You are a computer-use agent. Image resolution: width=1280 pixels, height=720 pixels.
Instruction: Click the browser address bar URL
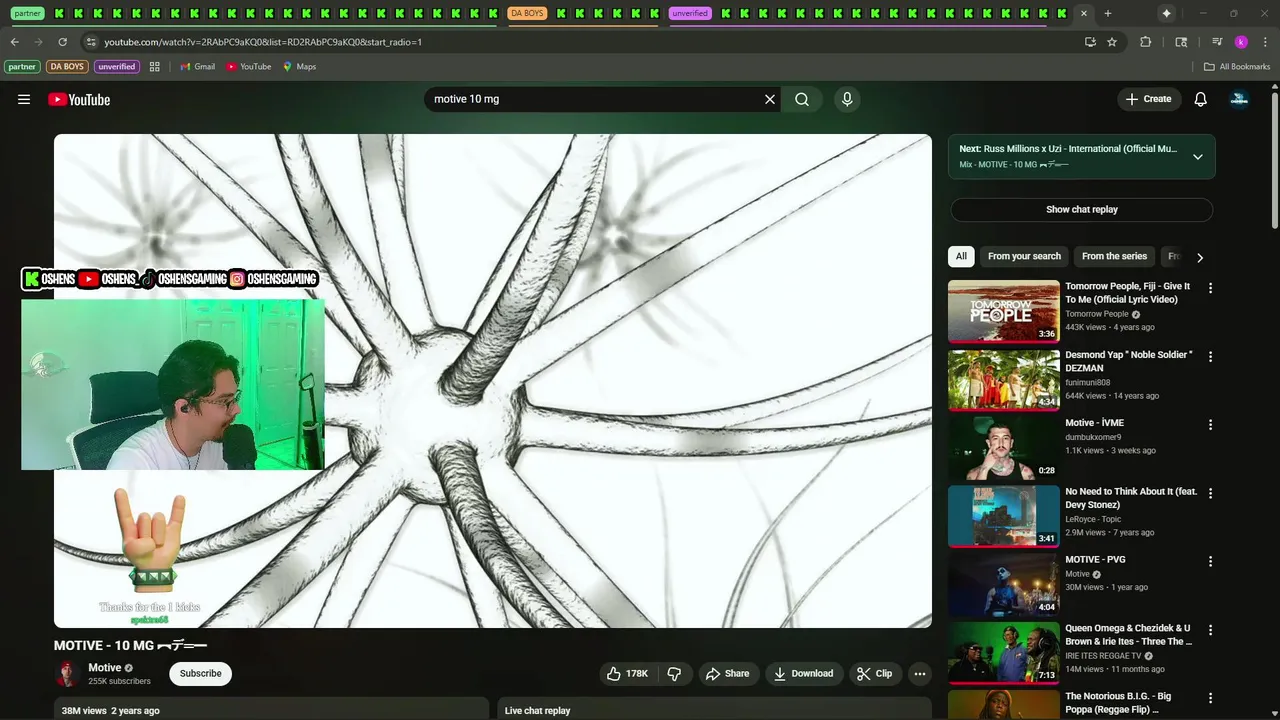pos(263,42)
